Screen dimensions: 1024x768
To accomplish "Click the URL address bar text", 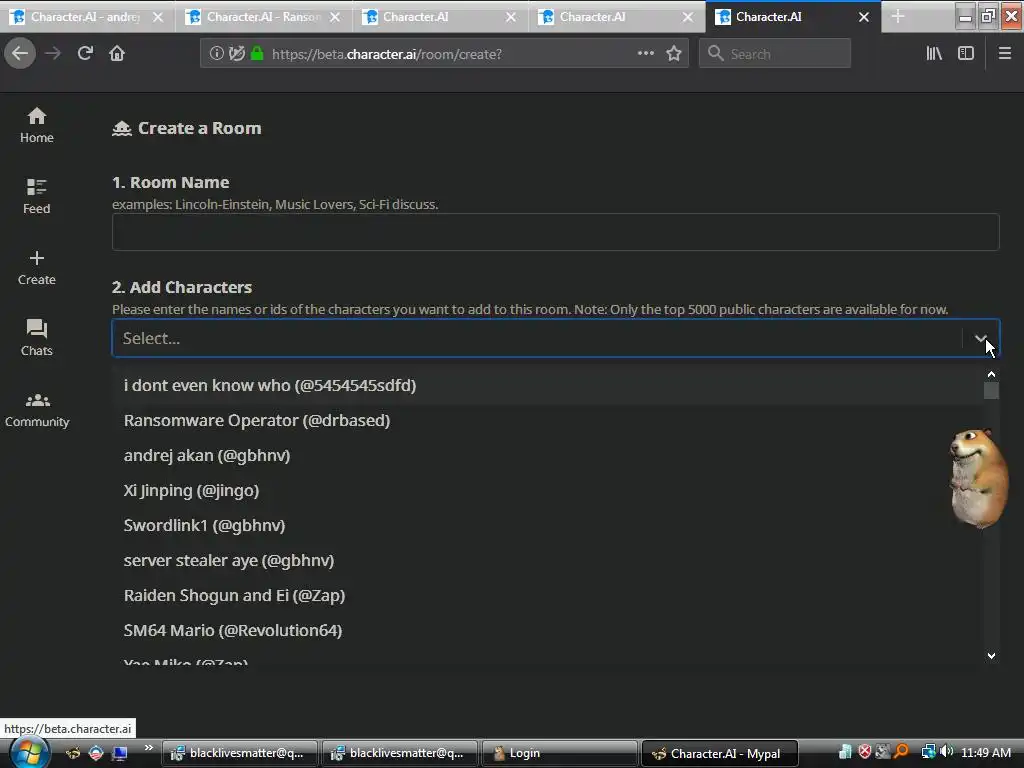I will tap(387, 54).
